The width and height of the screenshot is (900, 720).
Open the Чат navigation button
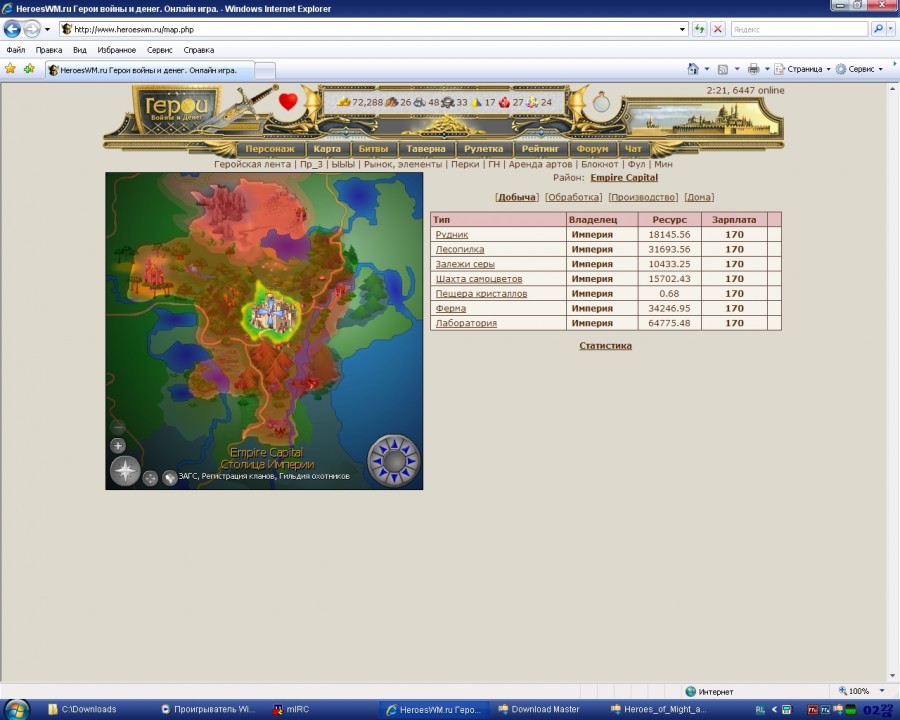pos(634,149)
